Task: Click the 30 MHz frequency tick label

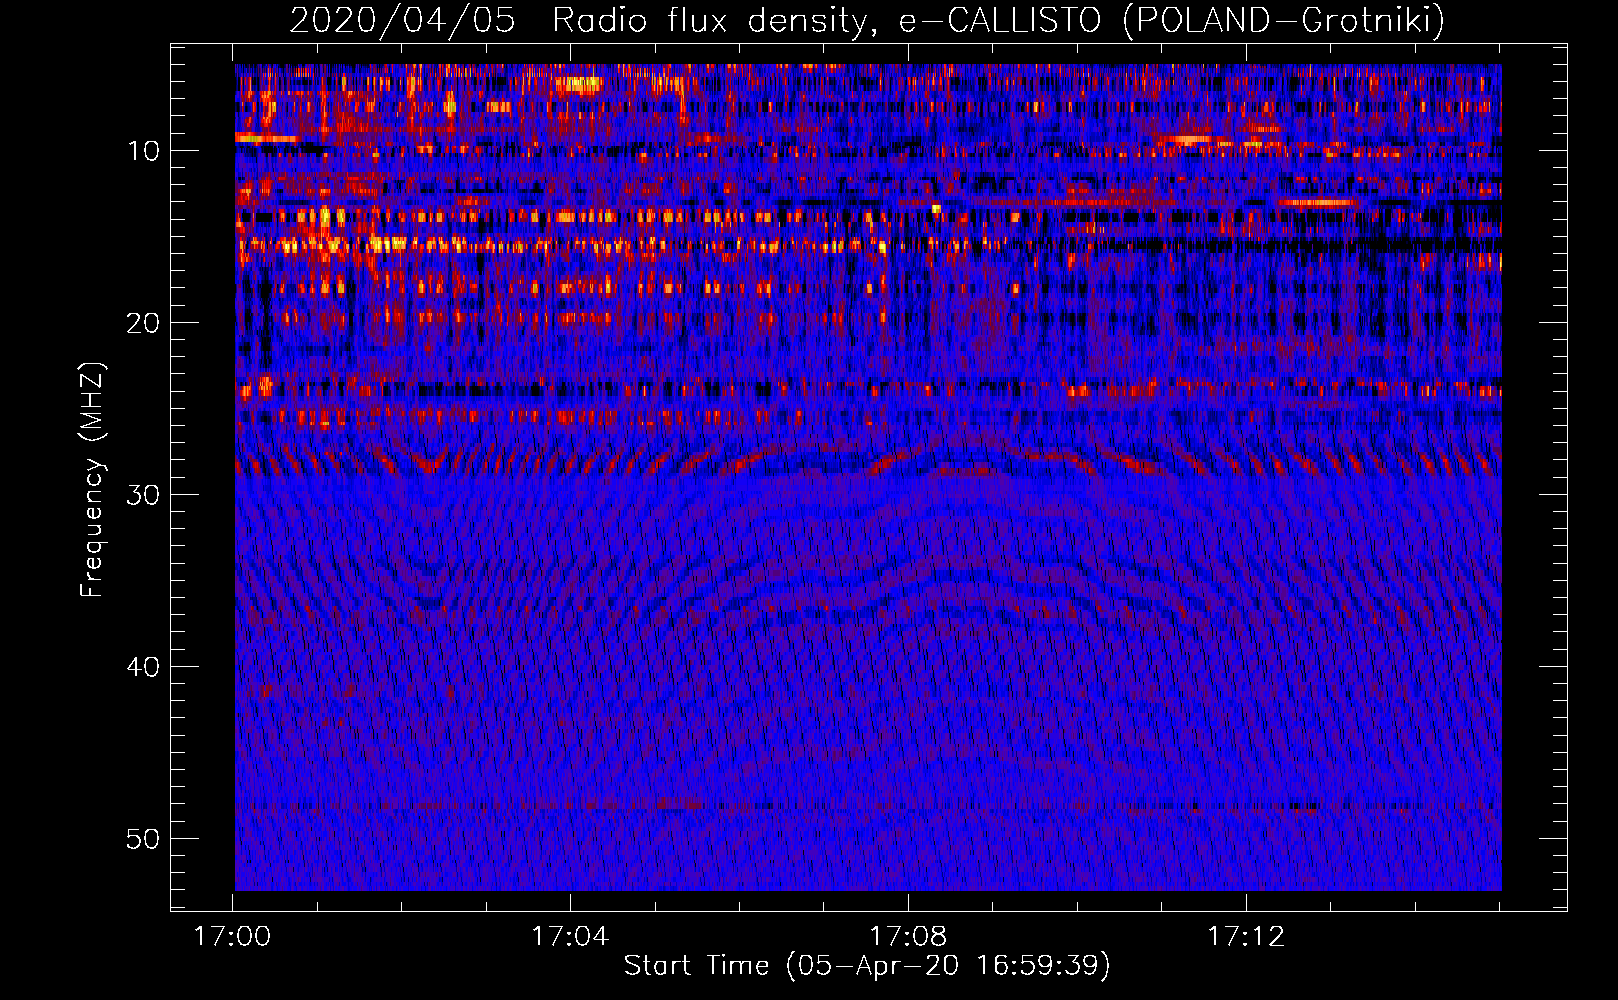Action: click(144, 495)
